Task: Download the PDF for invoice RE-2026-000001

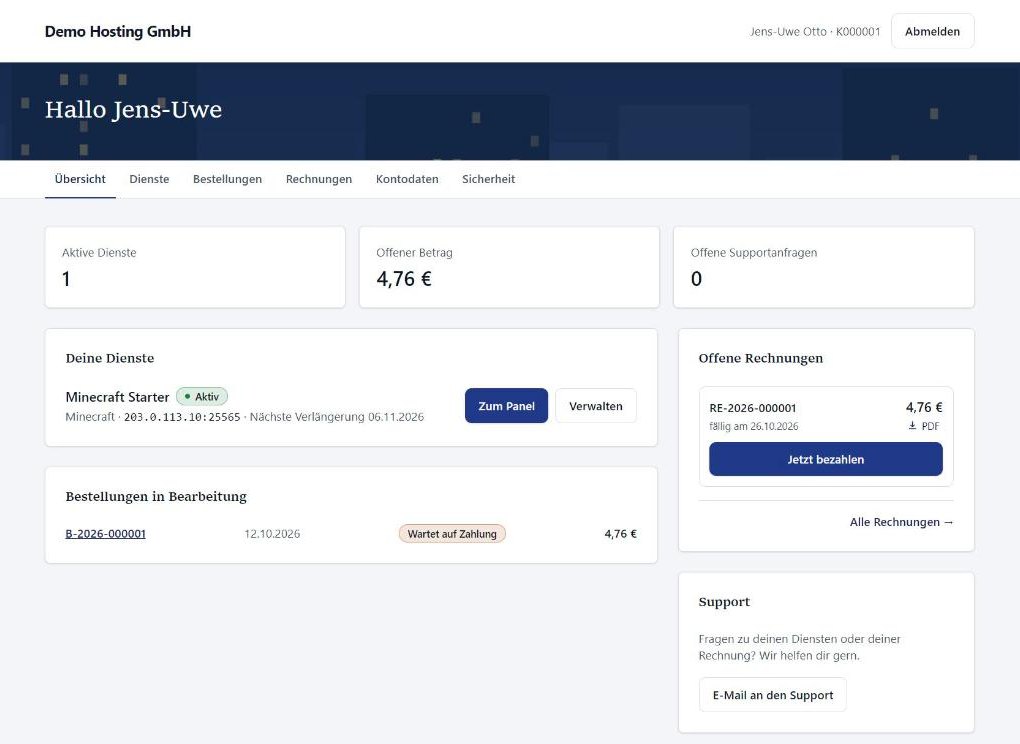Action: click(924, 426)
